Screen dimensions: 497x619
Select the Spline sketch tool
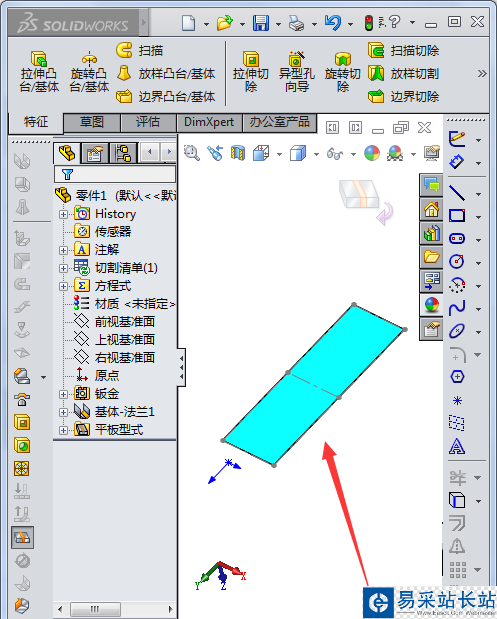[457, 308]
